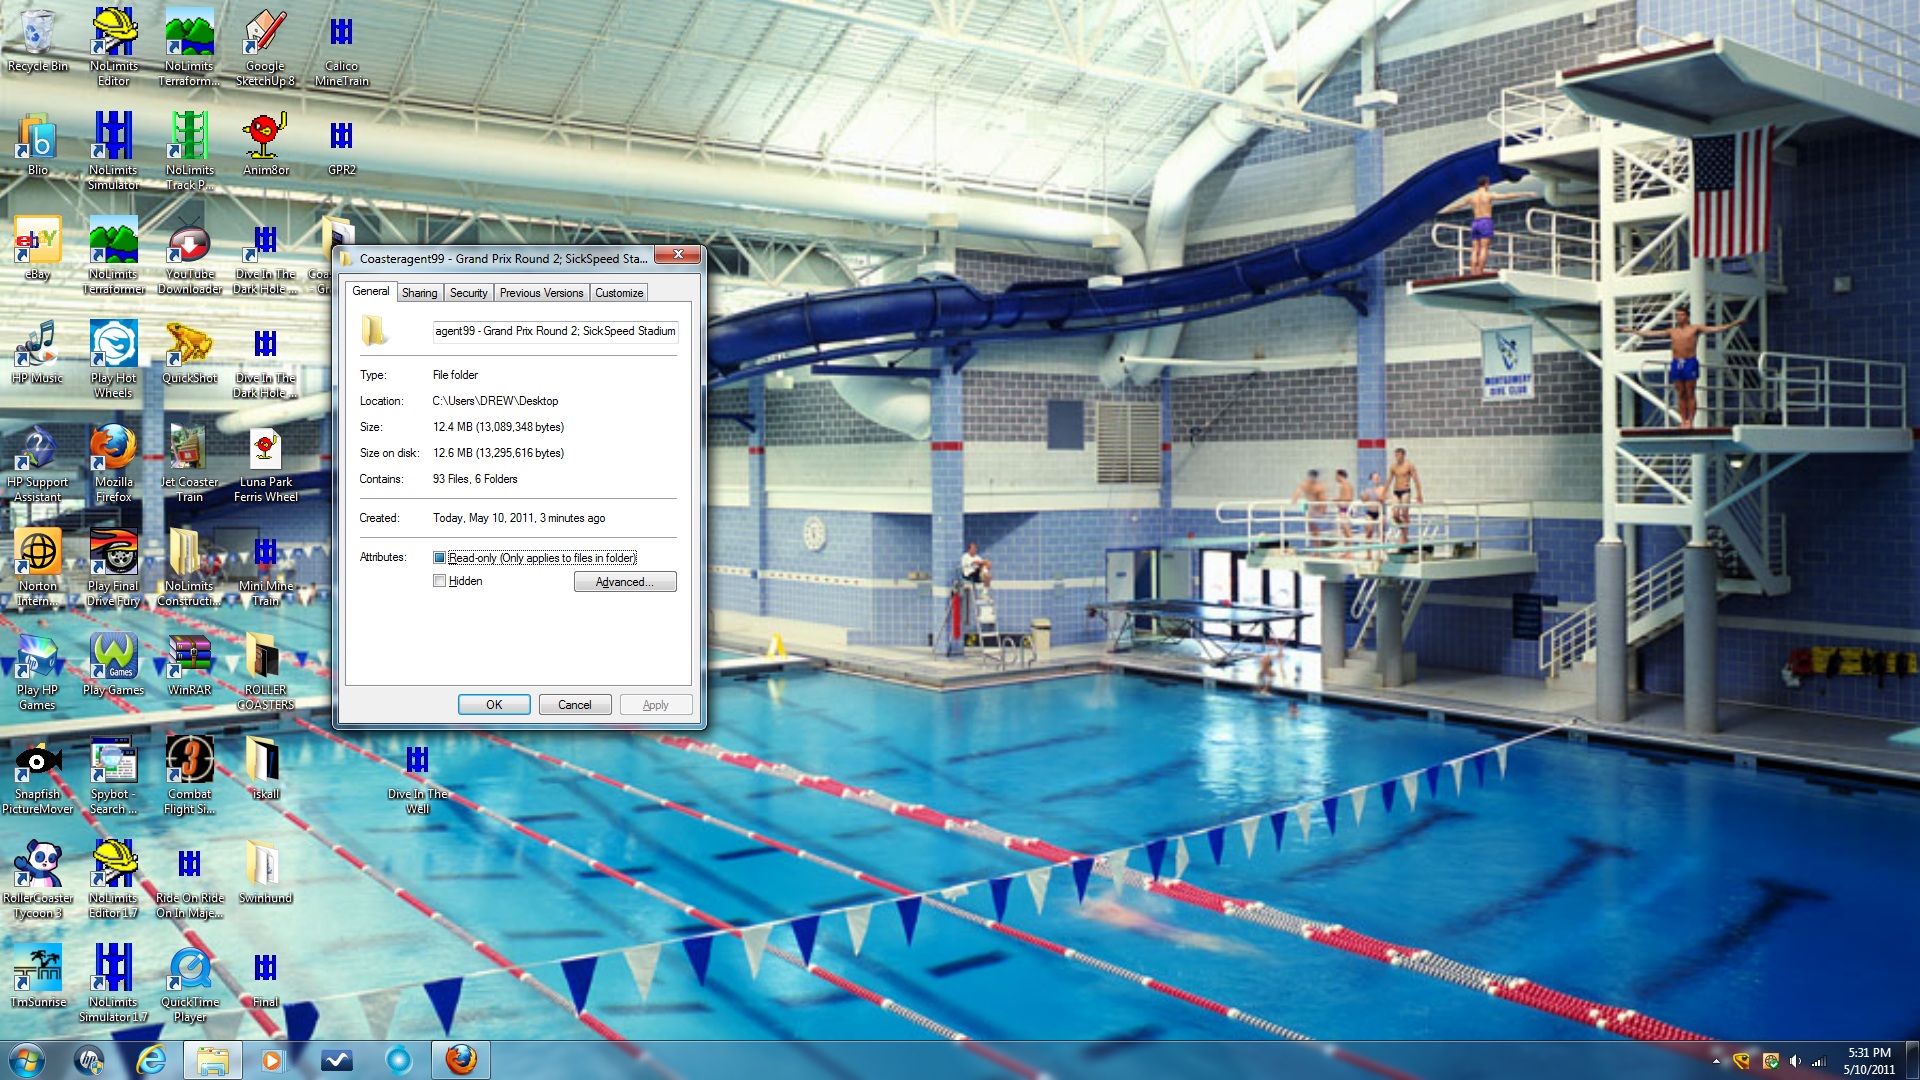The height and width of the screenshot is (1080, 1920).
Task: Select the Luna Park Ferris Wheel icon
Action: 265,462
